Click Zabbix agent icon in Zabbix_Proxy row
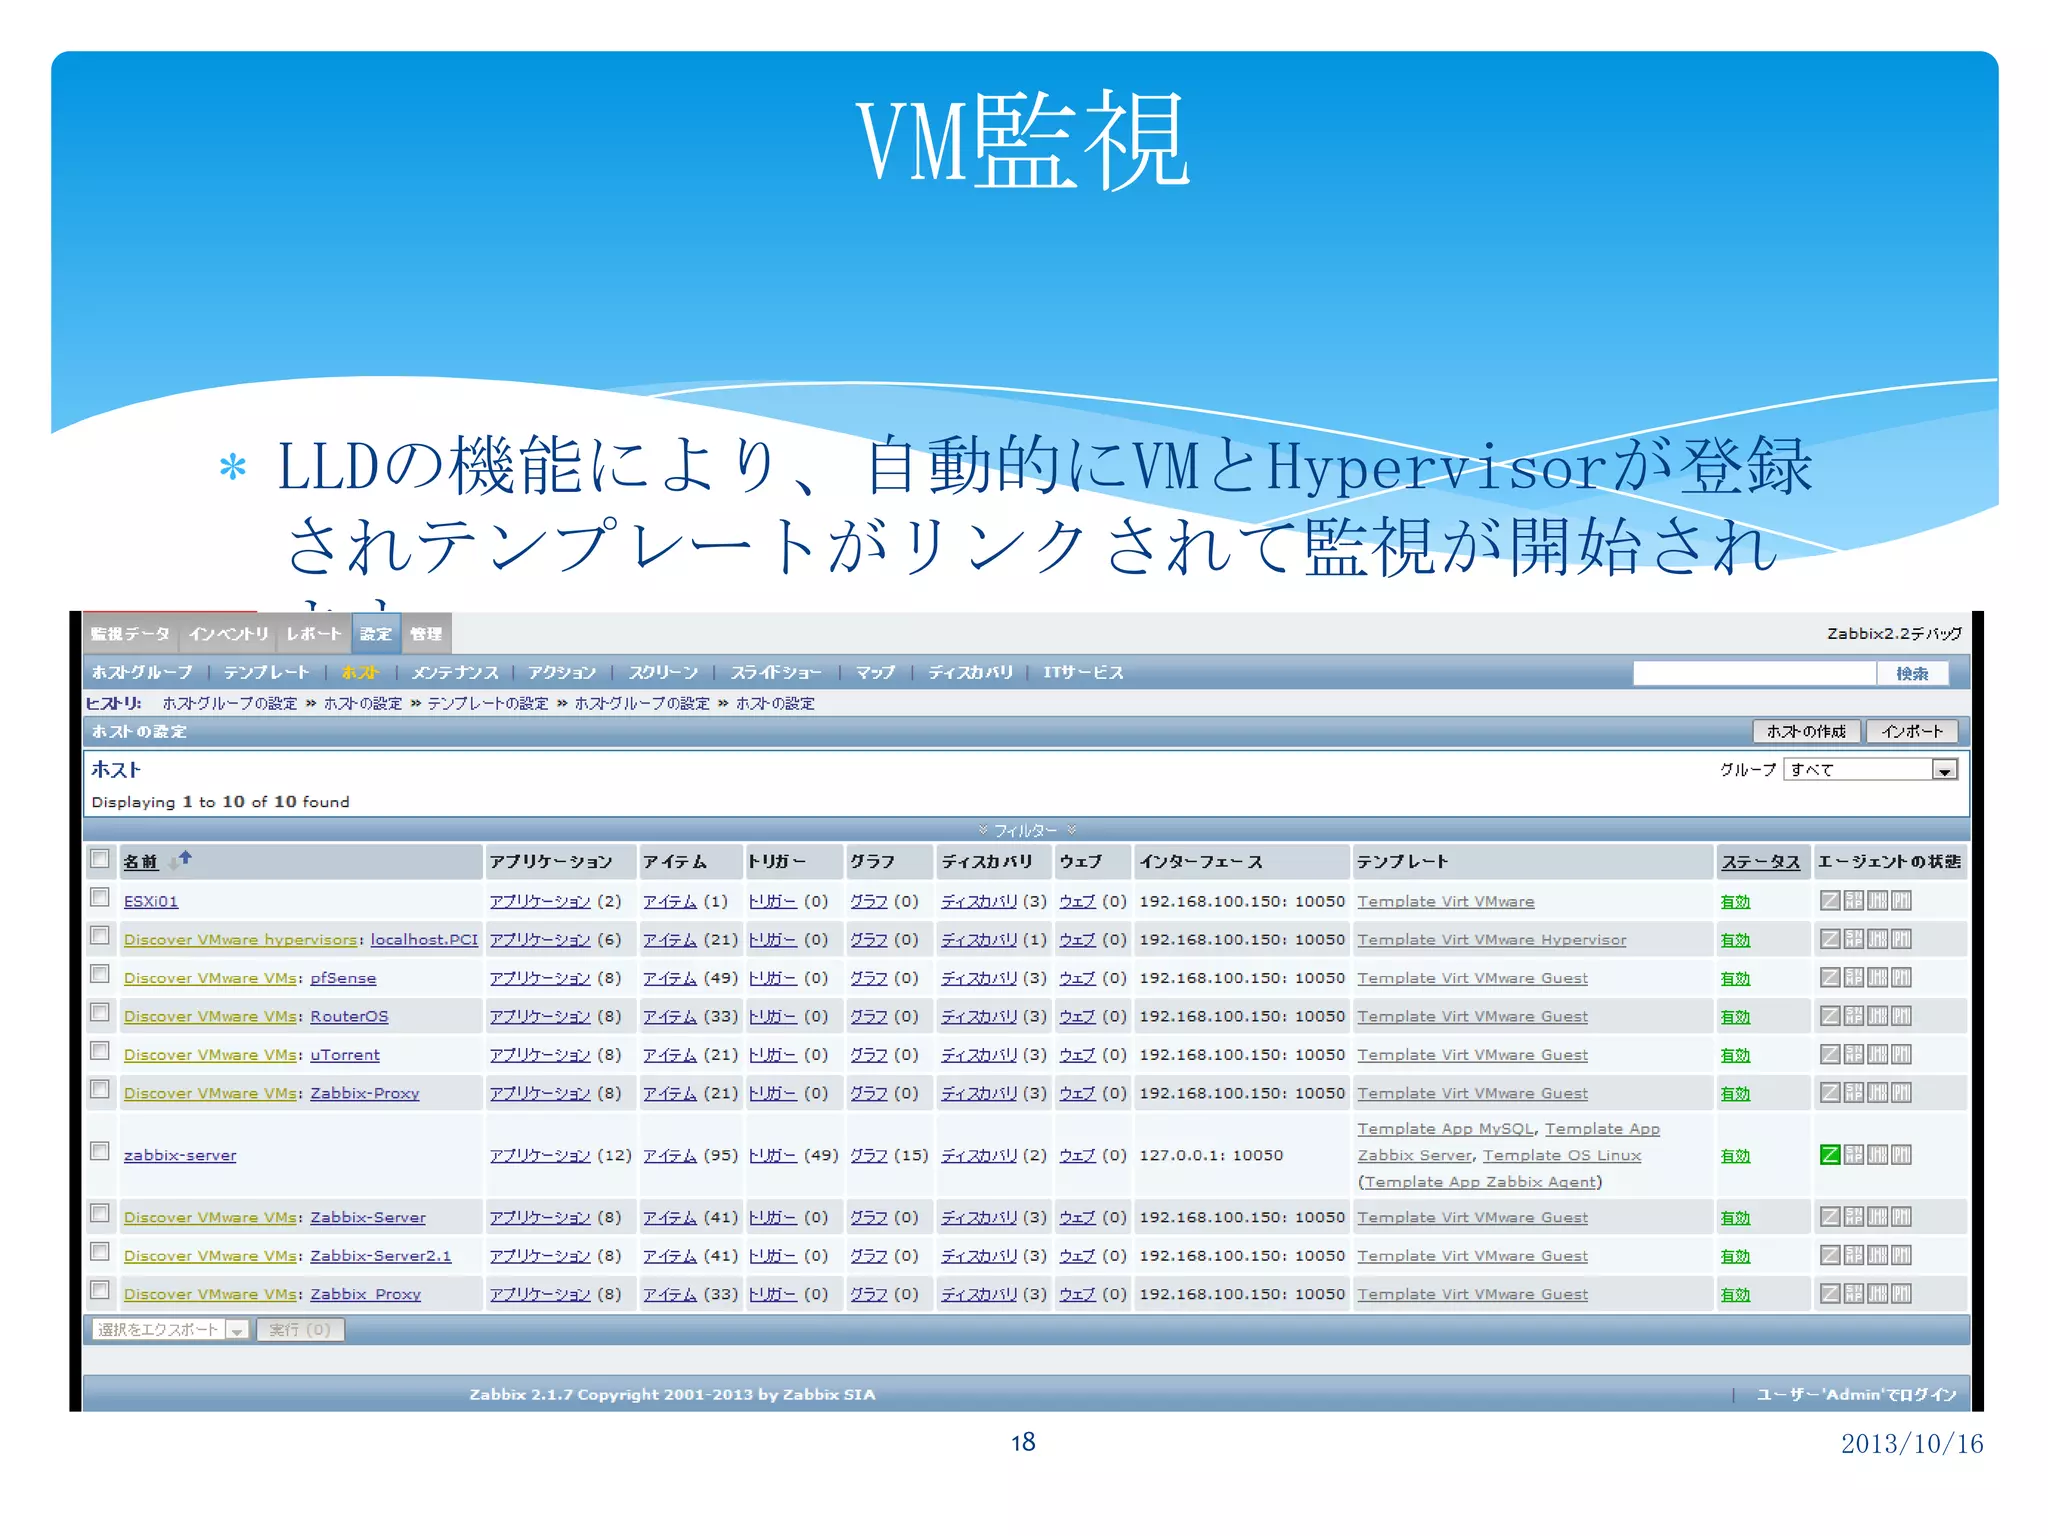This screenshot has width=2048, height=1536. [1829, 1294]
